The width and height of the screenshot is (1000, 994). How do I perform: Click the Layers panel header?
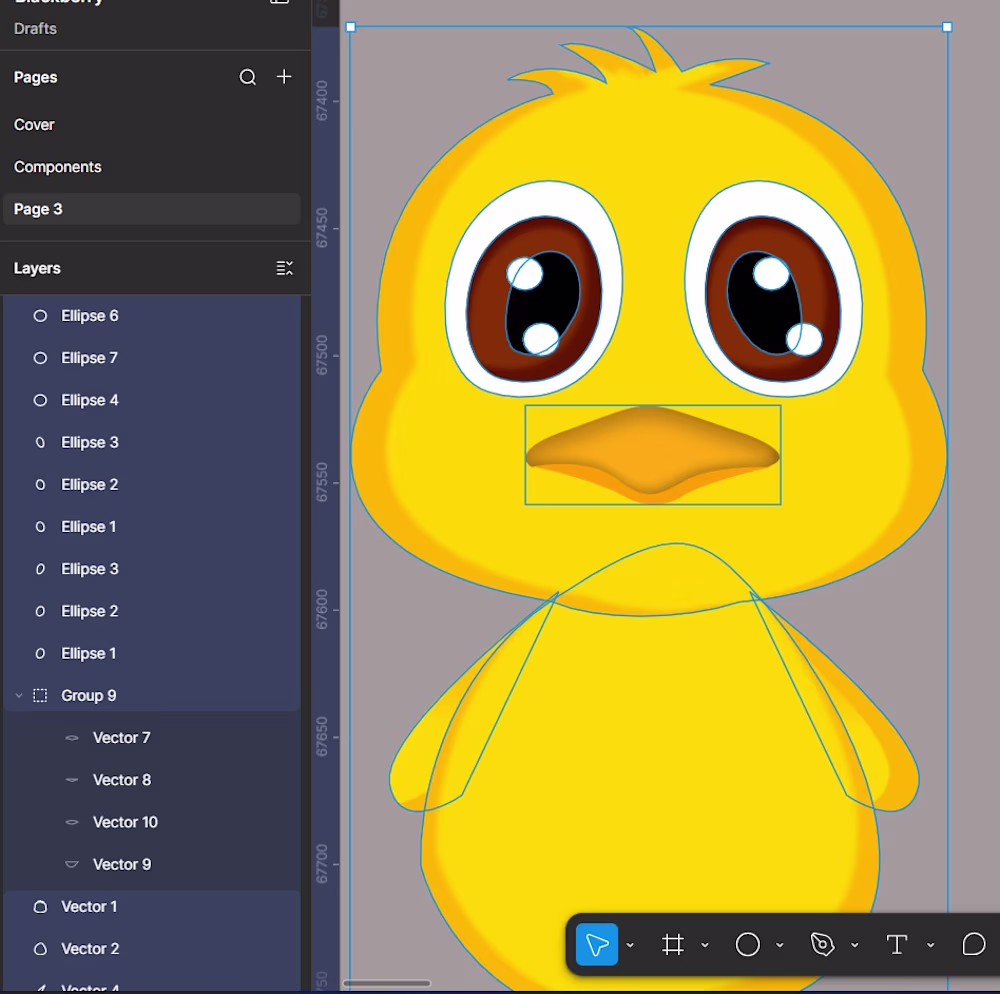(x=37, y=268)
